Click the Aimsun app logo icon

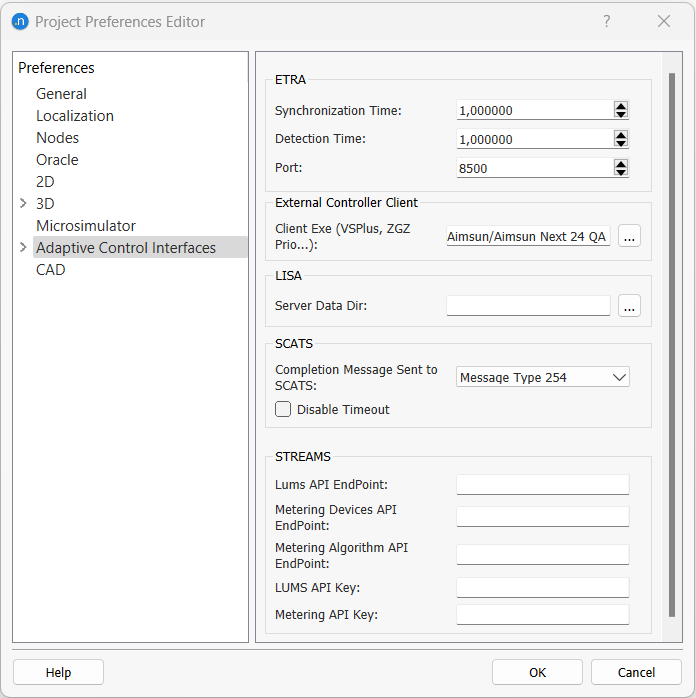(x=20, y=21)
